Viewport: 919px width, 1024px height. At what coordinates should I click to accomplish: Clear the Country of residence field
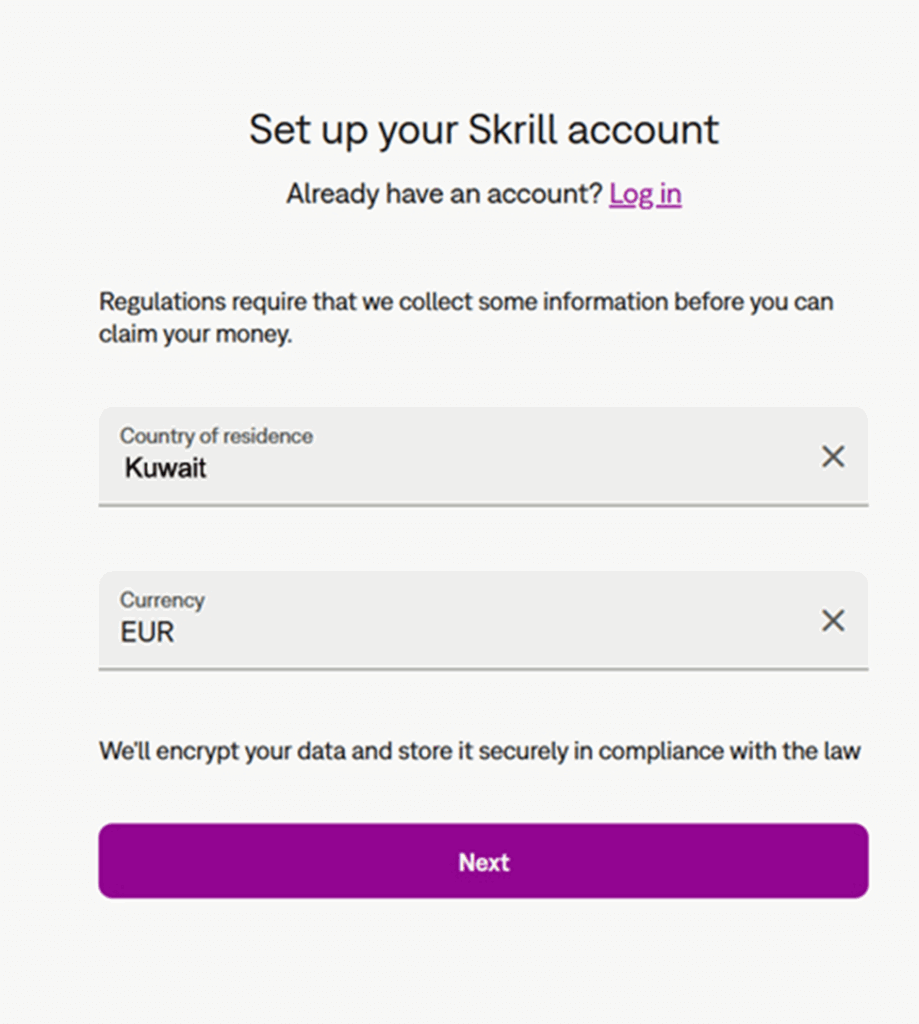coord(833,456)
